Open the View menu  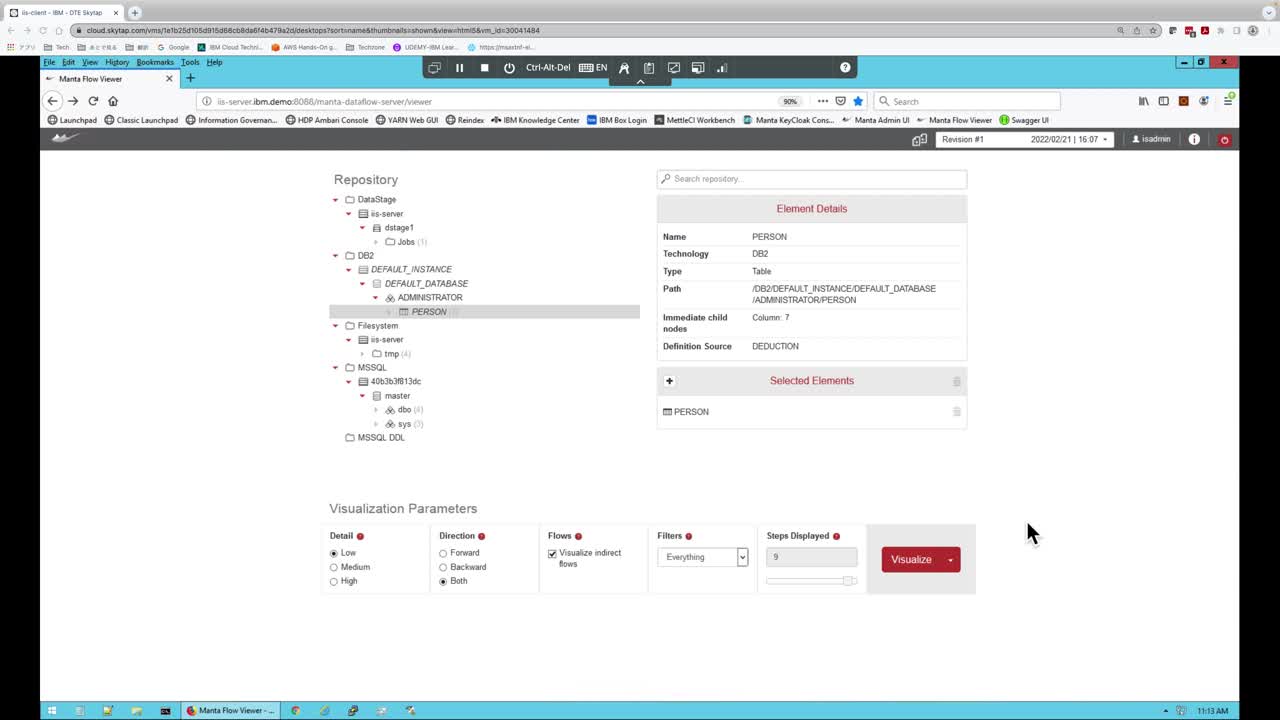90,62
